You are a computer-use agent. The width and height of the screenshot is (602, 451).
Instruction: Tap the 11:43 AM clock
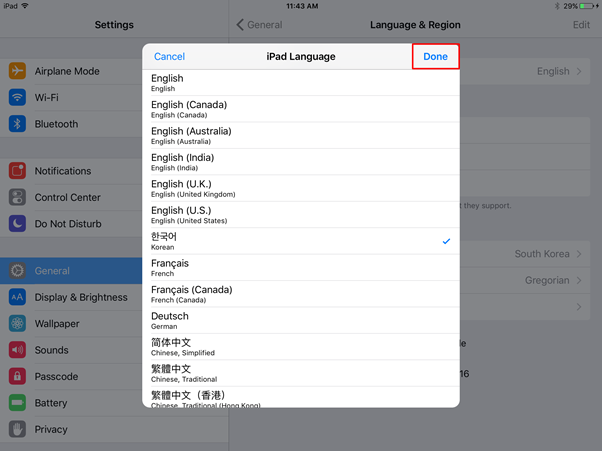point(302,6)
